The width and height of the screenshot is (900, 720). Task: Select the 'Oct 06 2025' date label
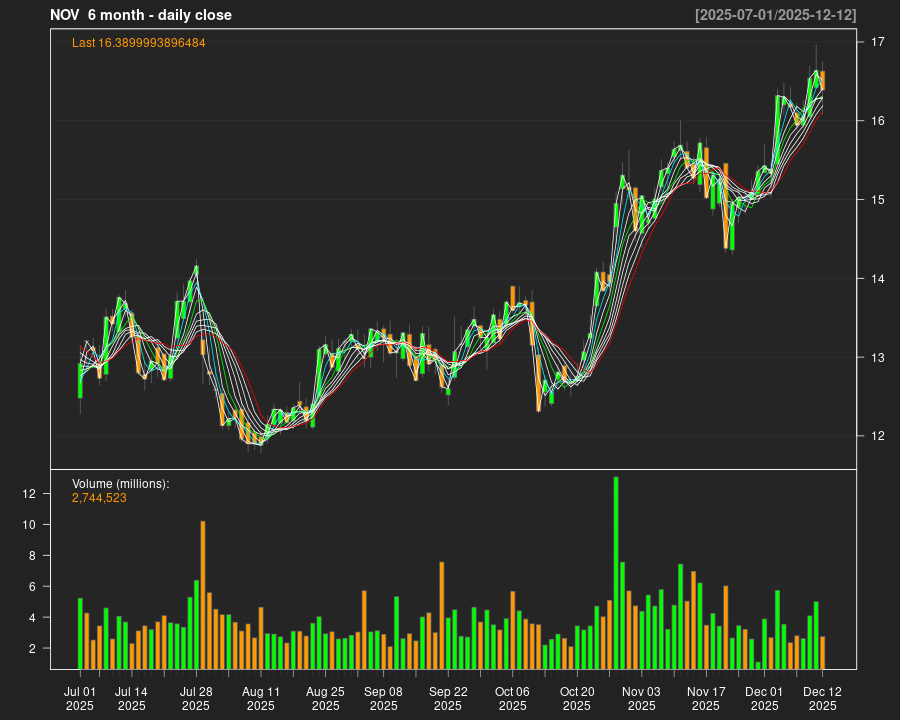(512, 698)
